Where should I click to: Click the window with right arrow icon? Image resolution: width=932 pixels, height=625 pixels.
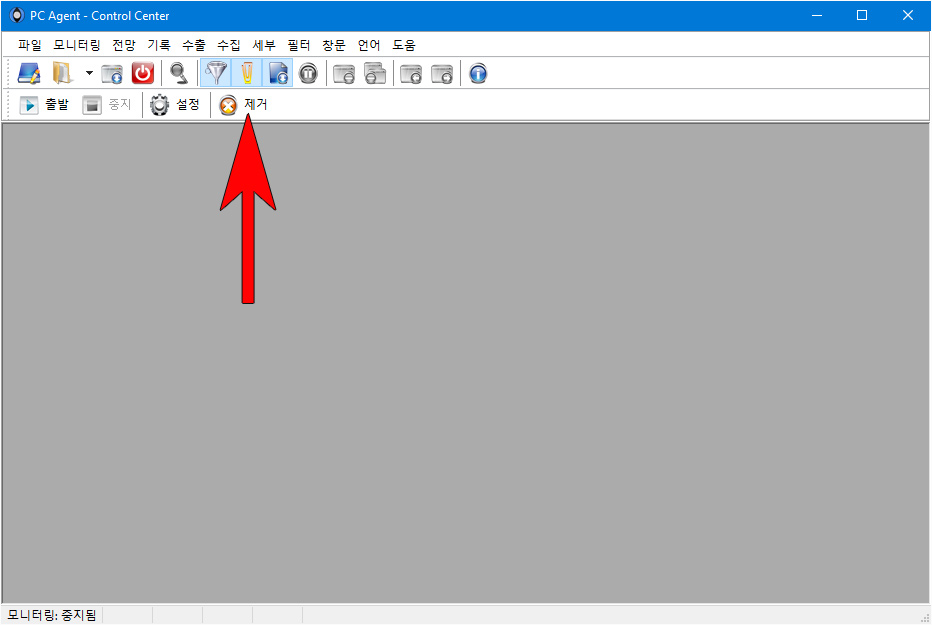pyautogui.click(x=442, y=74)
